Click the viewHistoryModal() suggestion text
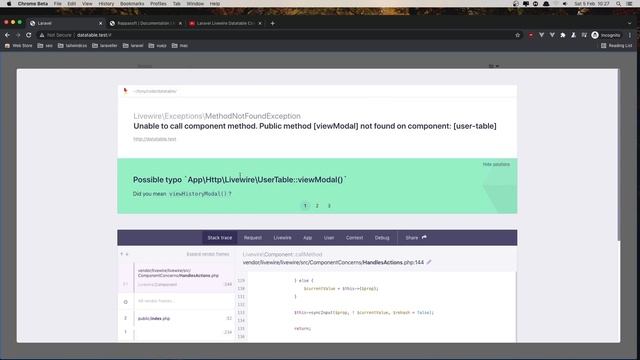This screenshot has height=360, width=640. point(198,193)
